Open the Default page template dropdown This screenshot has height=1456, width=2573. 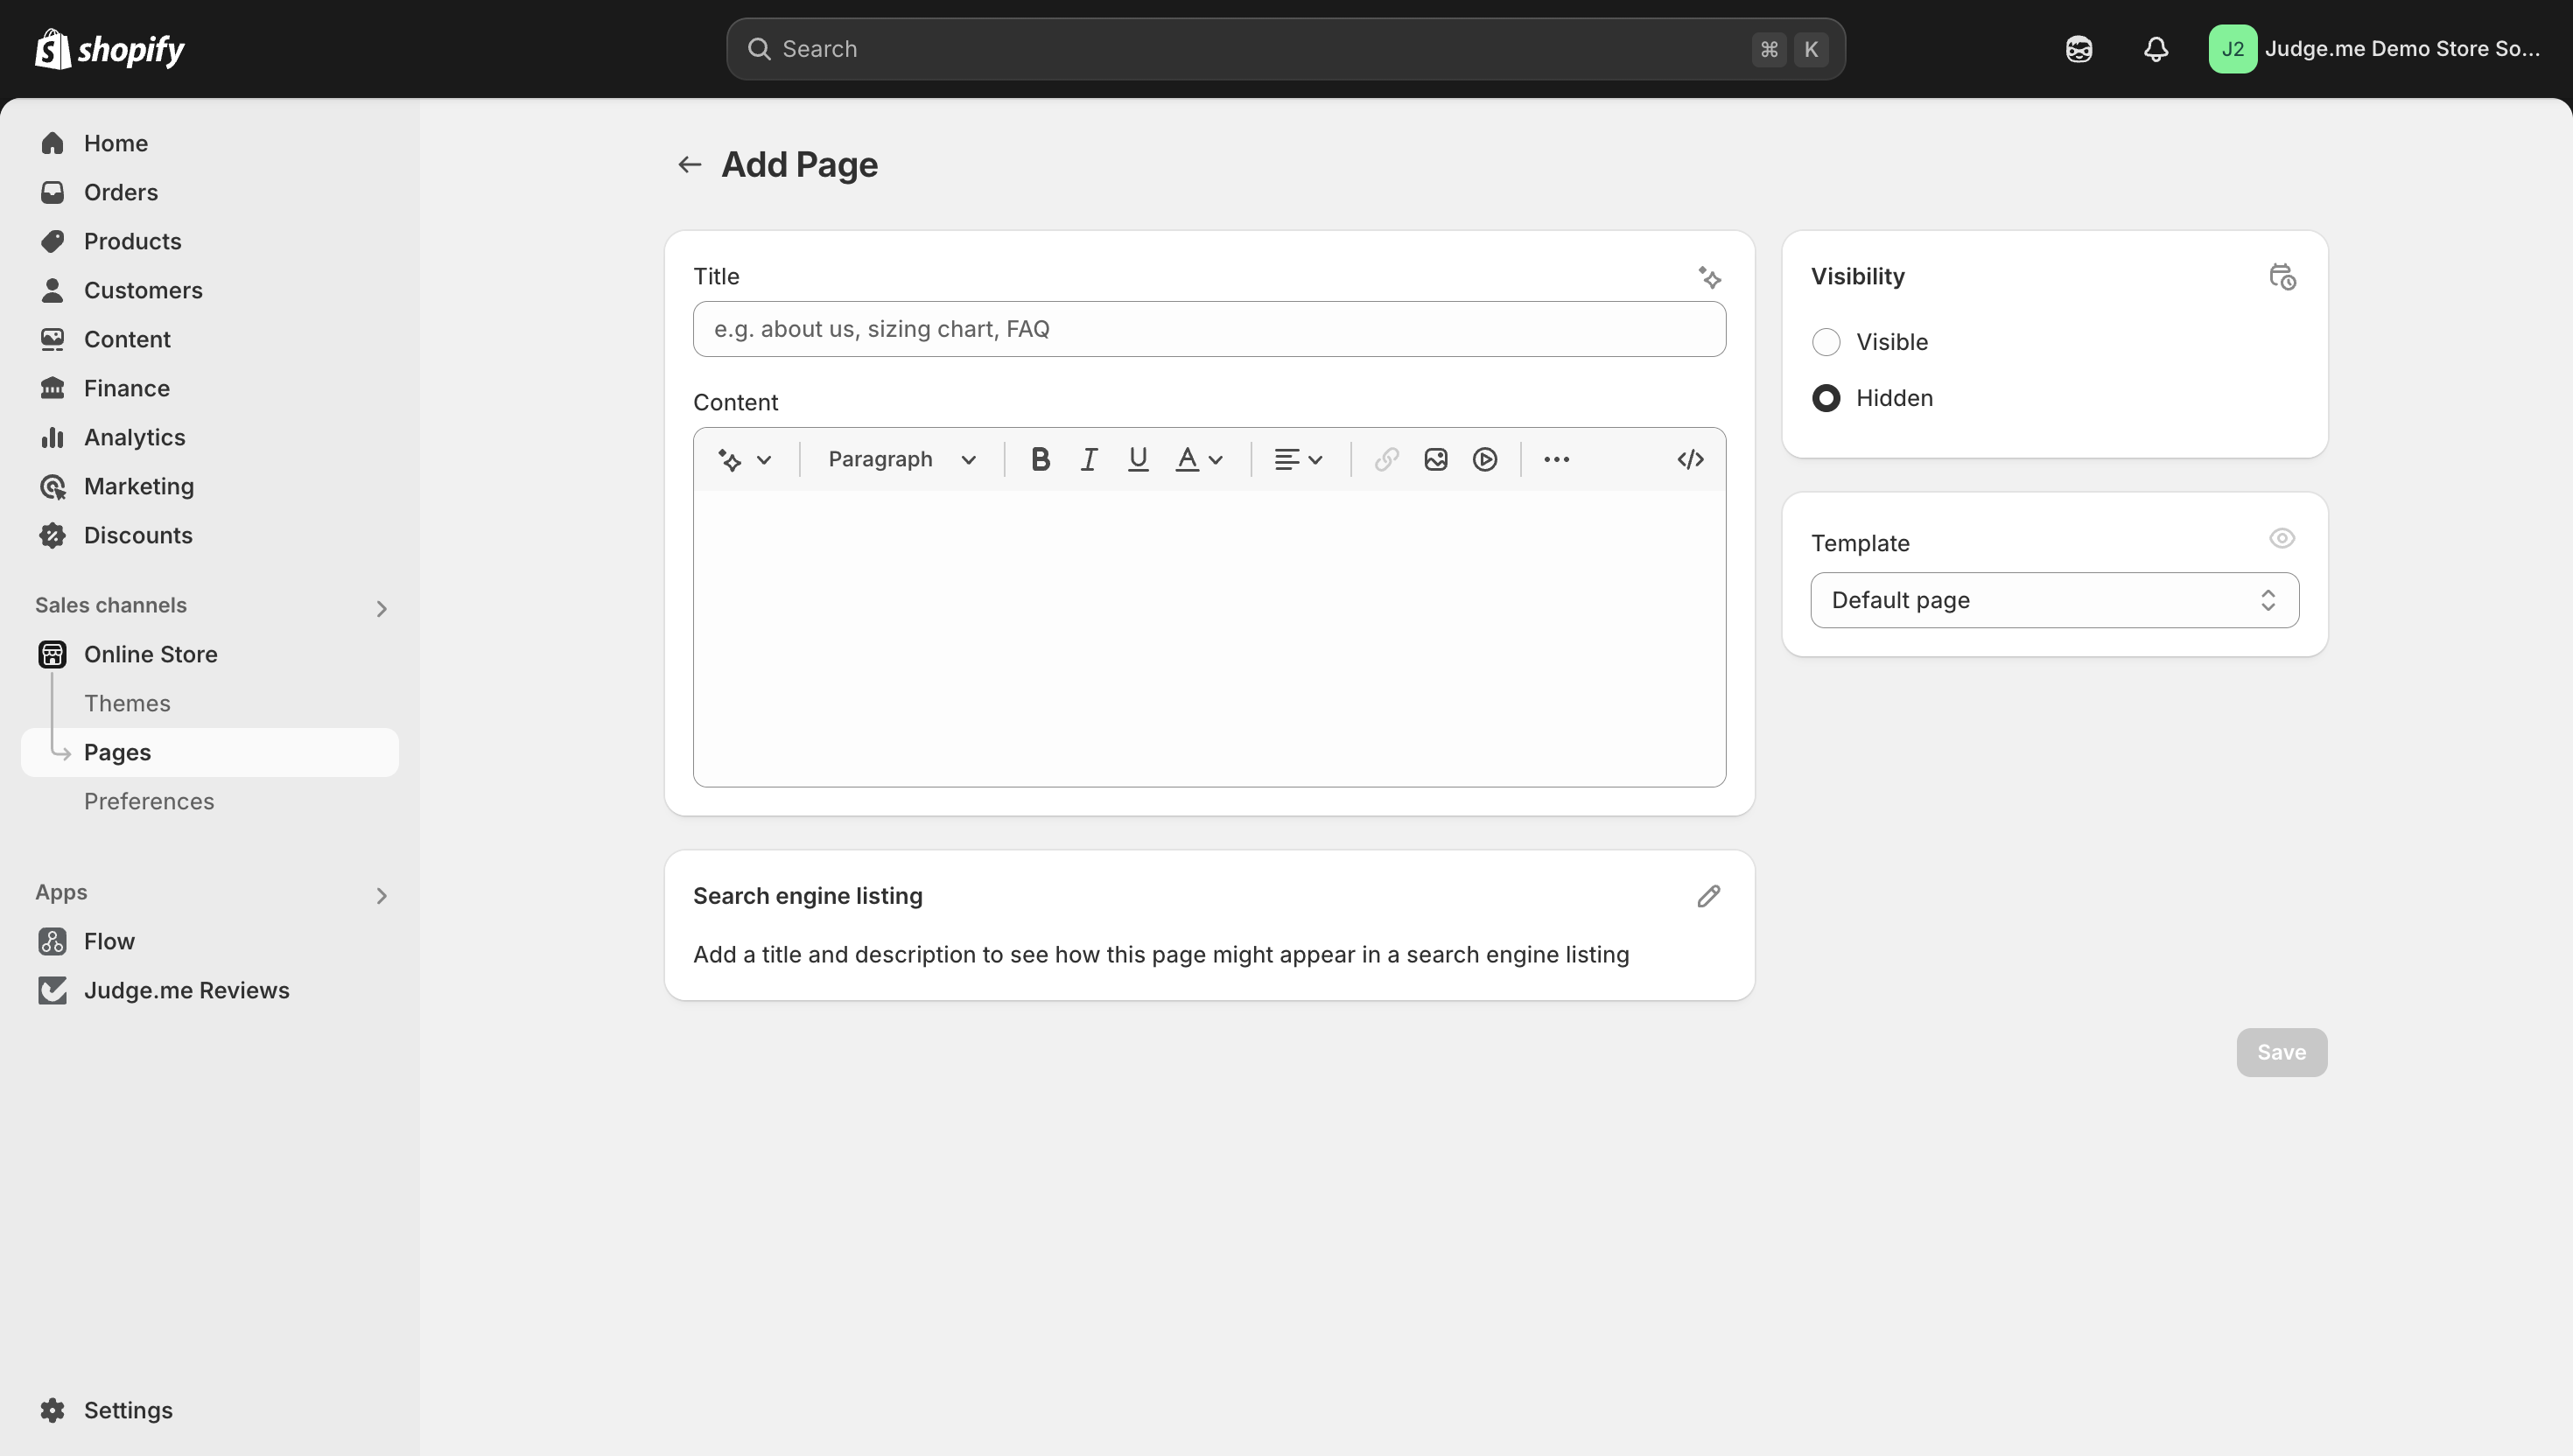(2054, 600)
